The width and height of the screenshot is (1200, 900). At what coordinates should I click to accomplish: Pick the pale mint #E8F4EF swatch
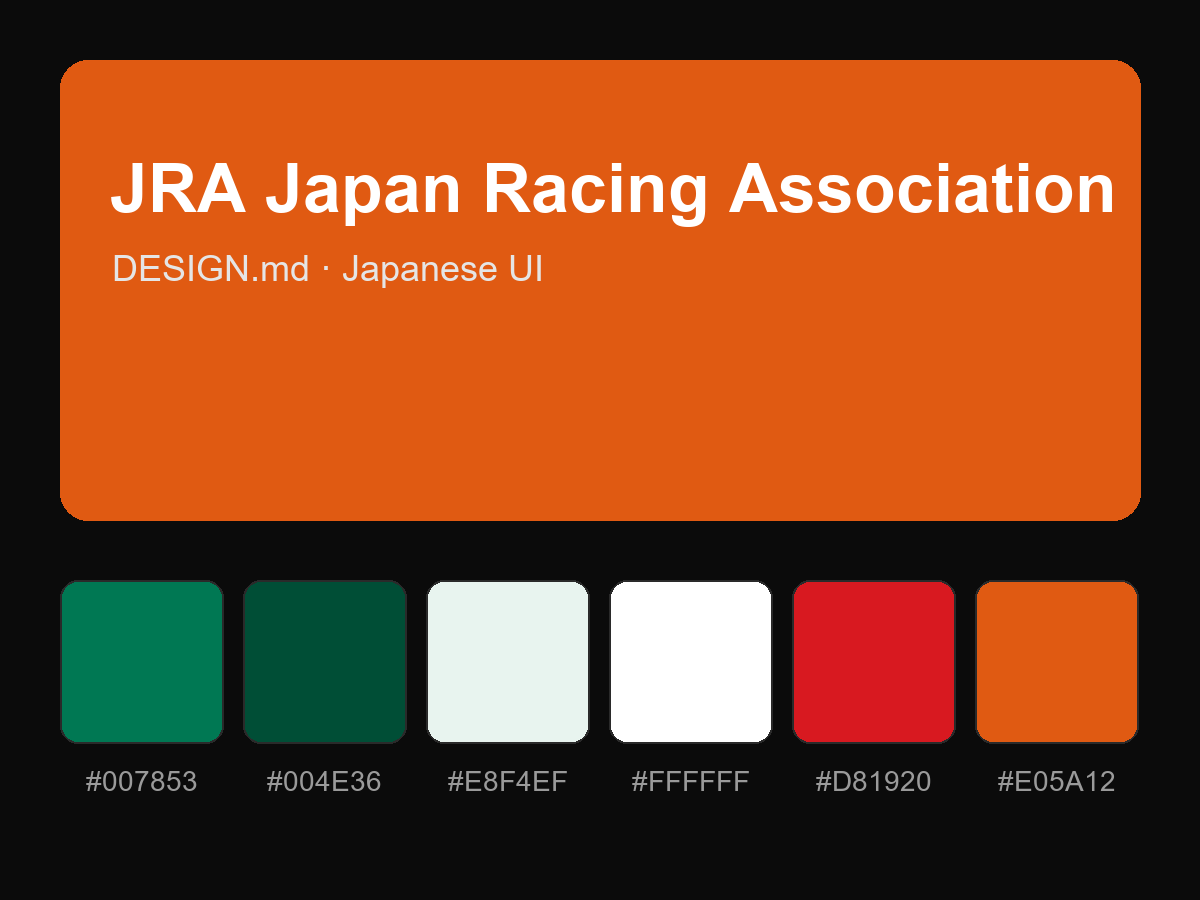point(508,662)
